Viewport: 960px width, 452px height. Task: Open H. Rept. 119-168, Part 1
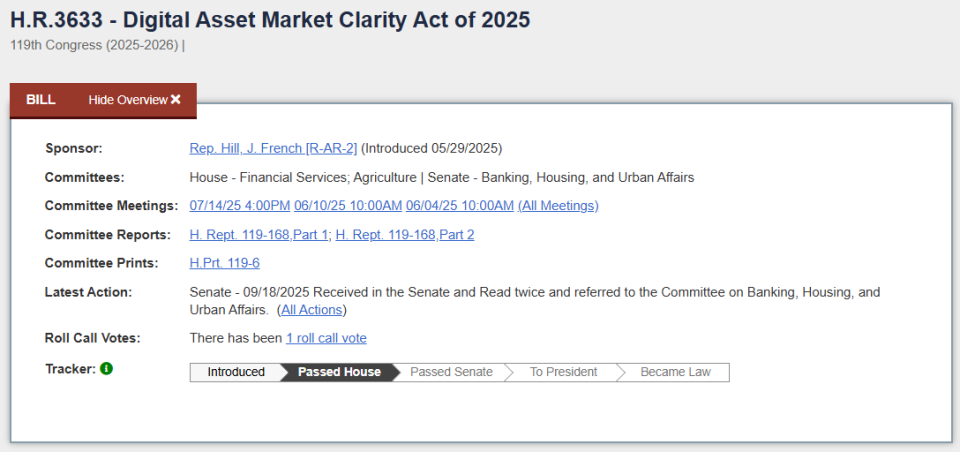pyautogui.click(x=259, y=235)
